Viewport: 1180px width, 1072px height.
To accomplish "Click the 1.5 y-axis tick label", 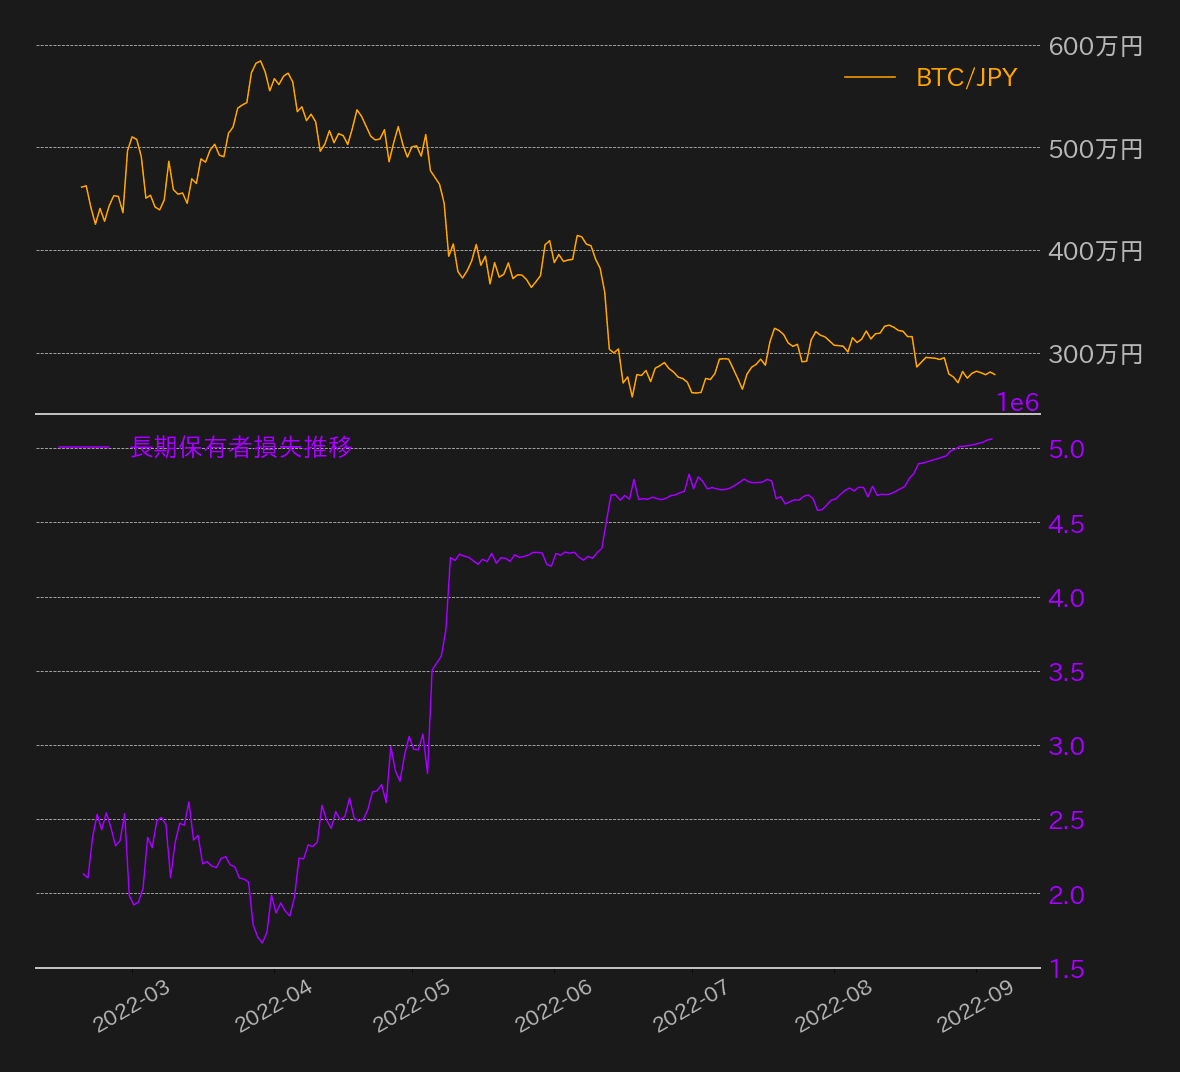I will [x=1066, y=969].
